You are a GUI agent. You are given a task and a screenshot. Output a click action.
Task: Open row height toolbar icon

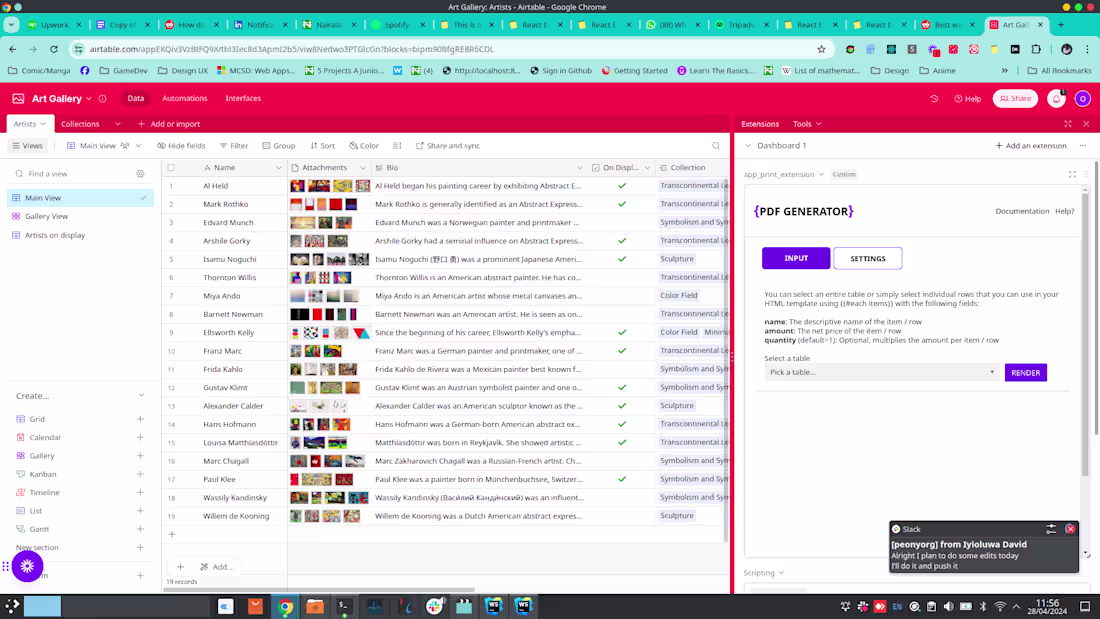397,146
